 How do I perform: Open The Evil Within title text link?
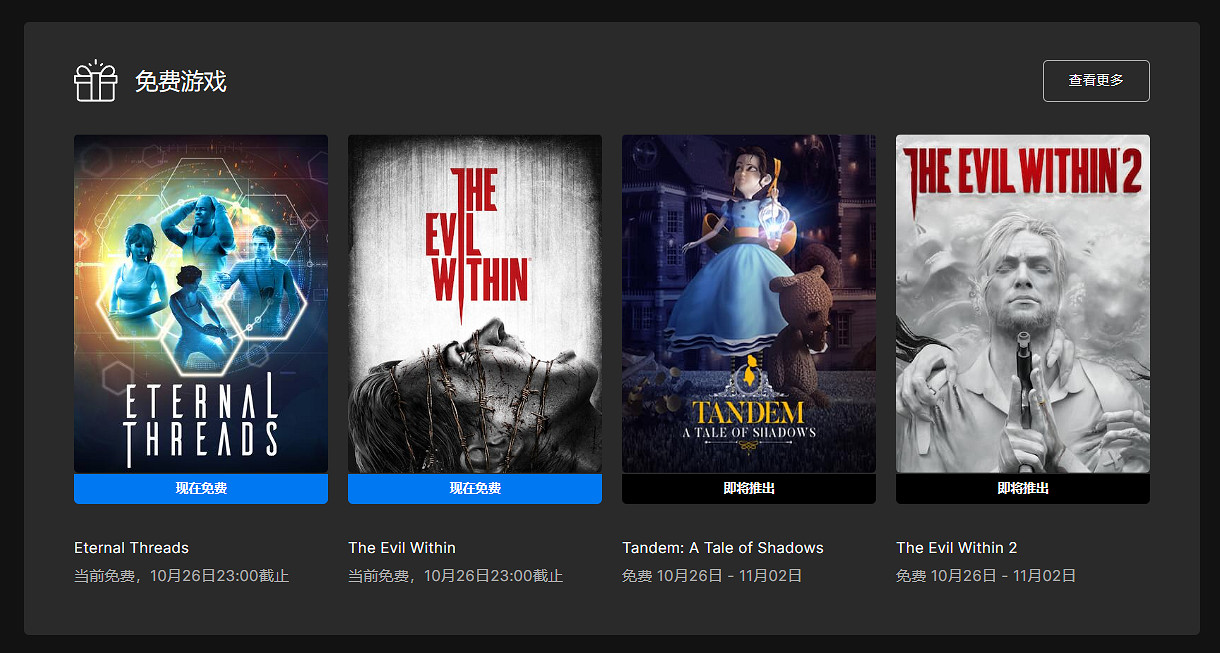[402, 548]
